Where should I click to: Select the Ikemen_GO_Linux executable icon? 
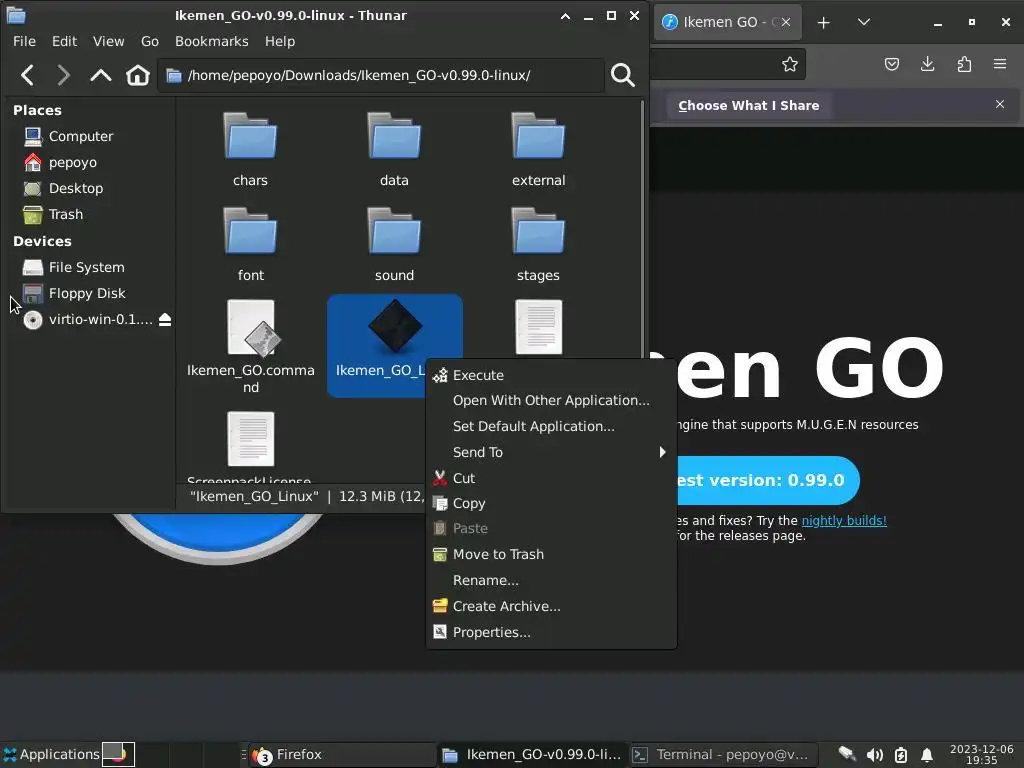point(394,325)
